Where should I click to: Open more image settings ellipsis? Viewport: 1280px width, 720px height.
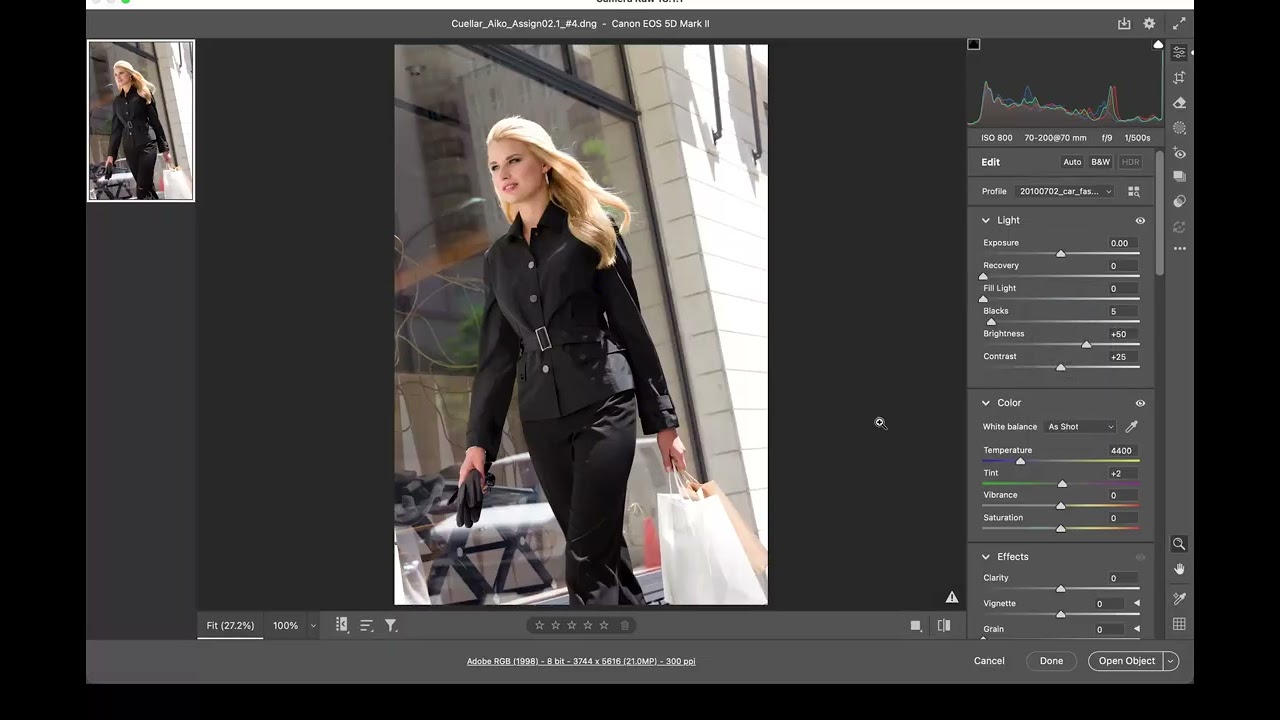(x=1179, y=248)
